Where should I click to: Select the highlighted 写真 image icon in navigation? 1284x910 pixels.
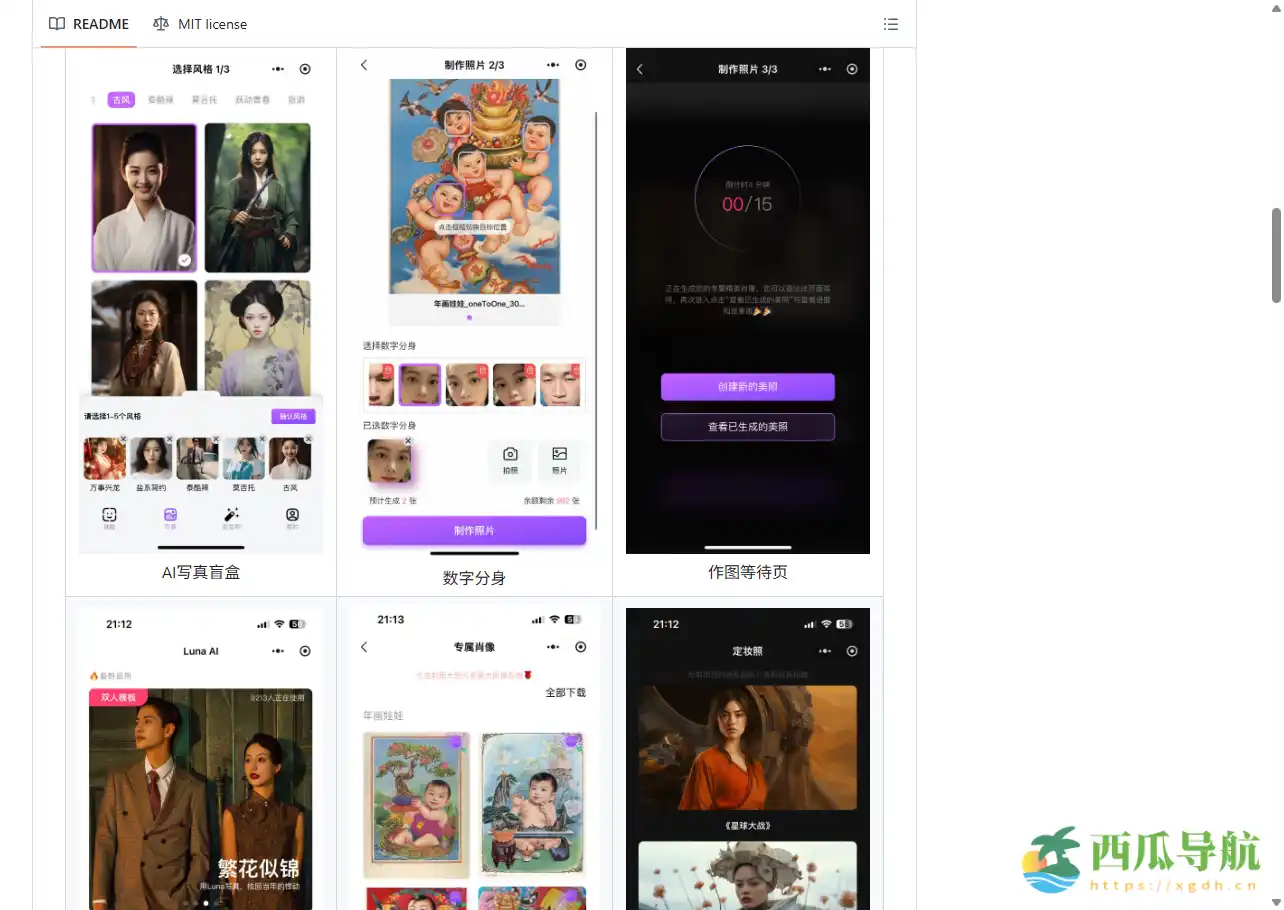[171, 514]
